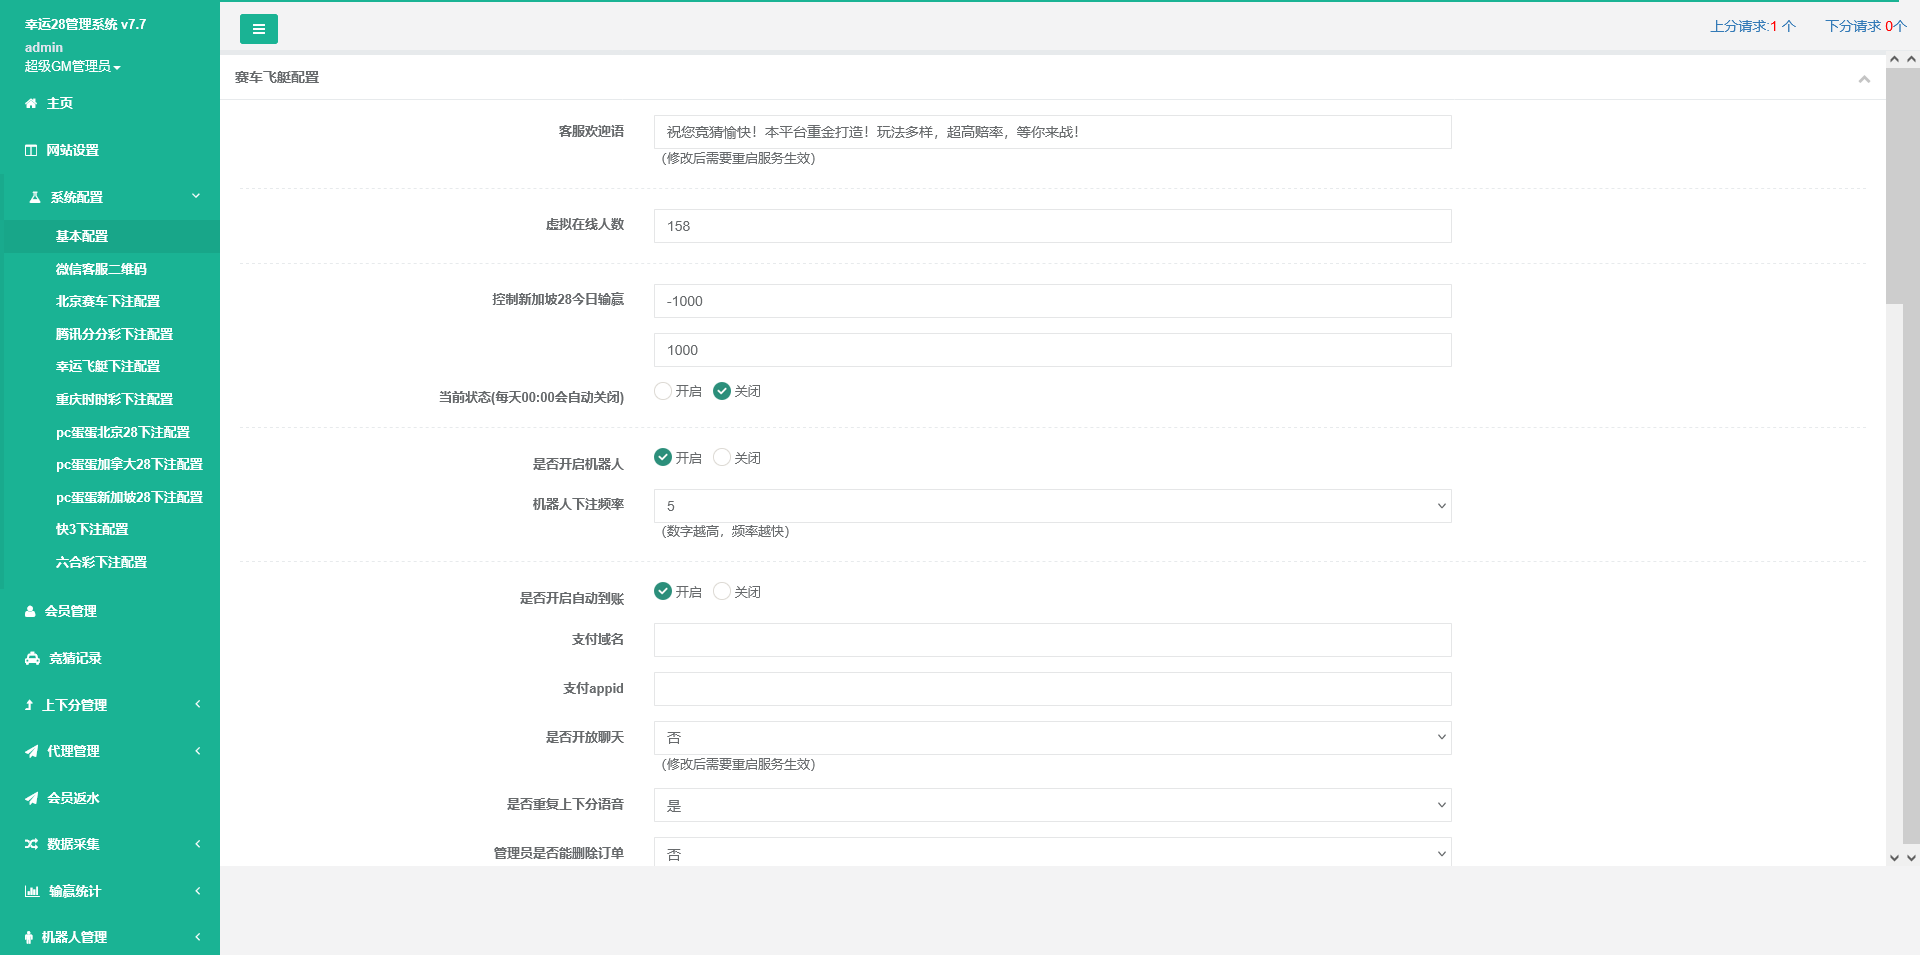Viewport: 1920px width, 955px height.
Task: Select 开启 for 是否开启自动到账
Action: click(x=663, y=591)
